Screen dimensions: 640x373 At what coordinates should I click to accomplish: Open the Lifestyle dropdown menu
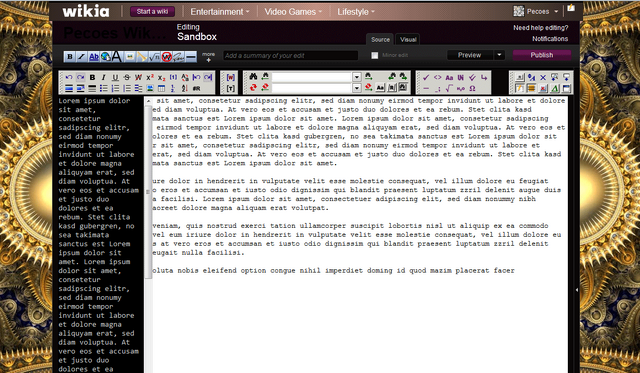[356, 12]
